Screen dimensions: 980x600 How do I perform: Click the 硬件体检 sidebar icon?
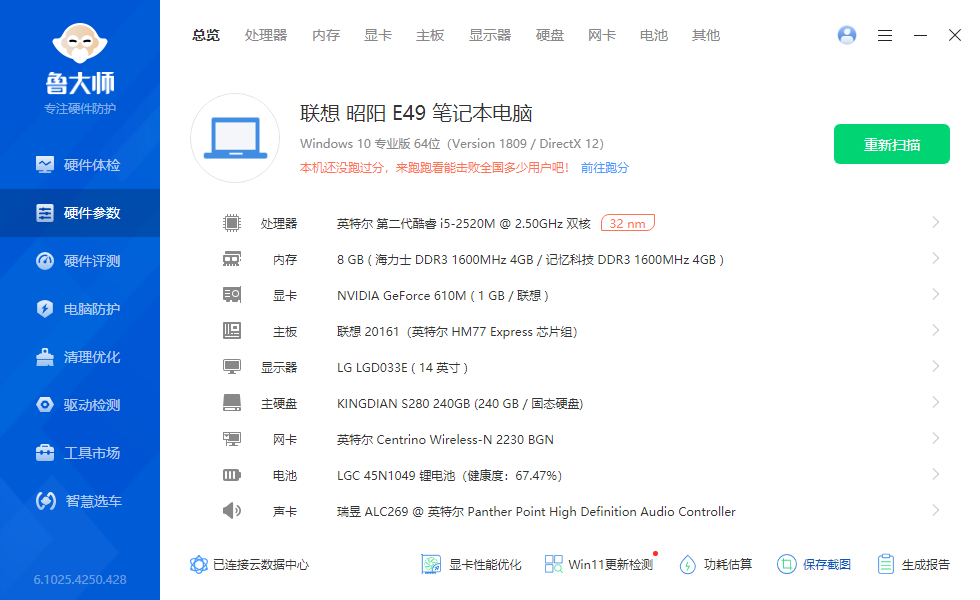click(x=45, y=164)
